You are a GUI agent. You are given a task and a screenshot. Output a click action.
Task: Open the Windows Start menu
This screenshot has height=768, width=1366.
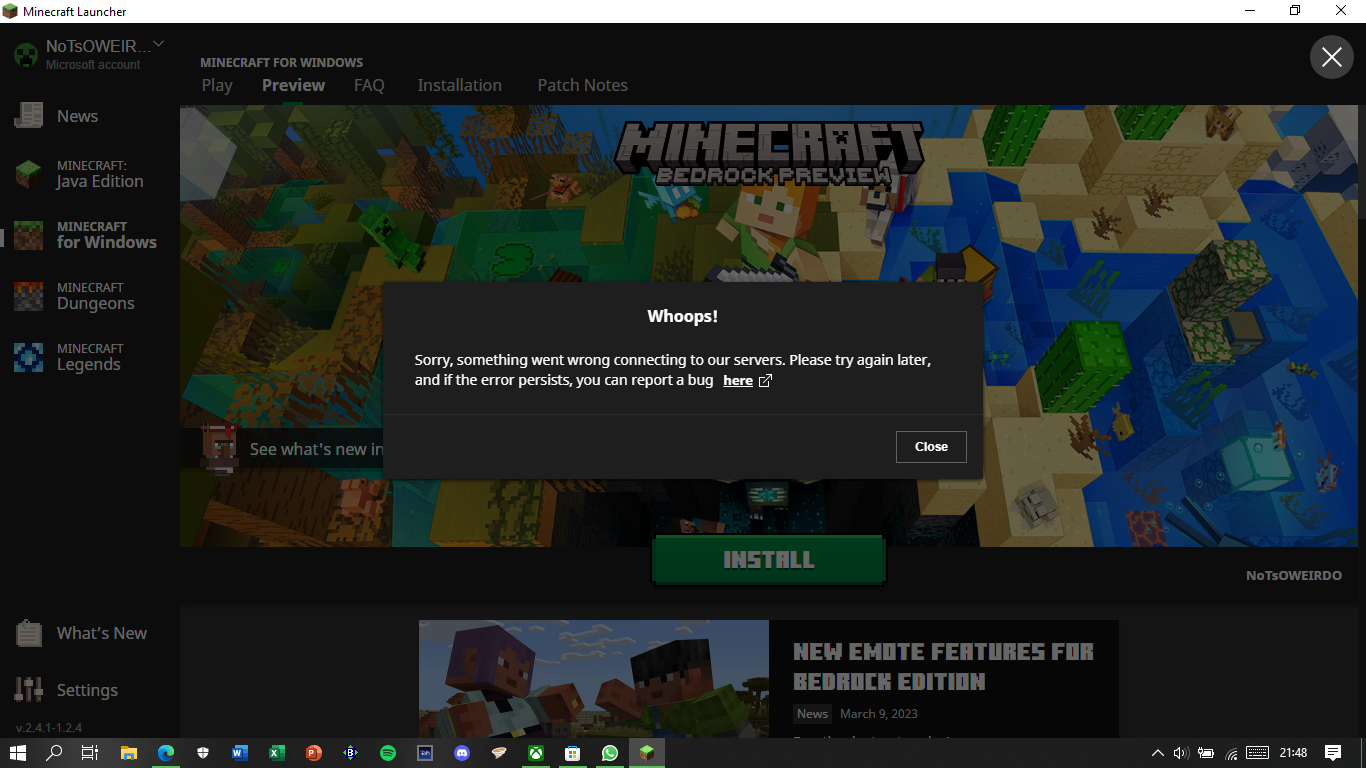[18, 753]
